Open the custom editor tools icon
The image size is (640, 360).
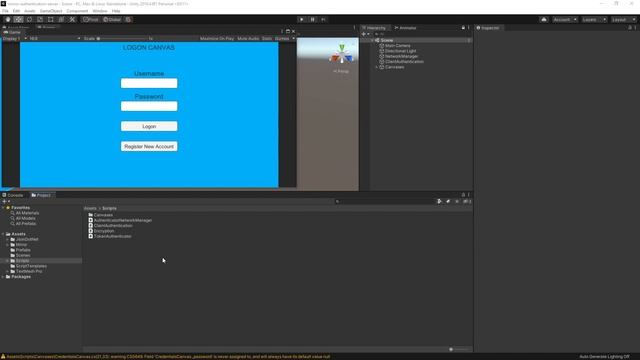coord(72,20)
